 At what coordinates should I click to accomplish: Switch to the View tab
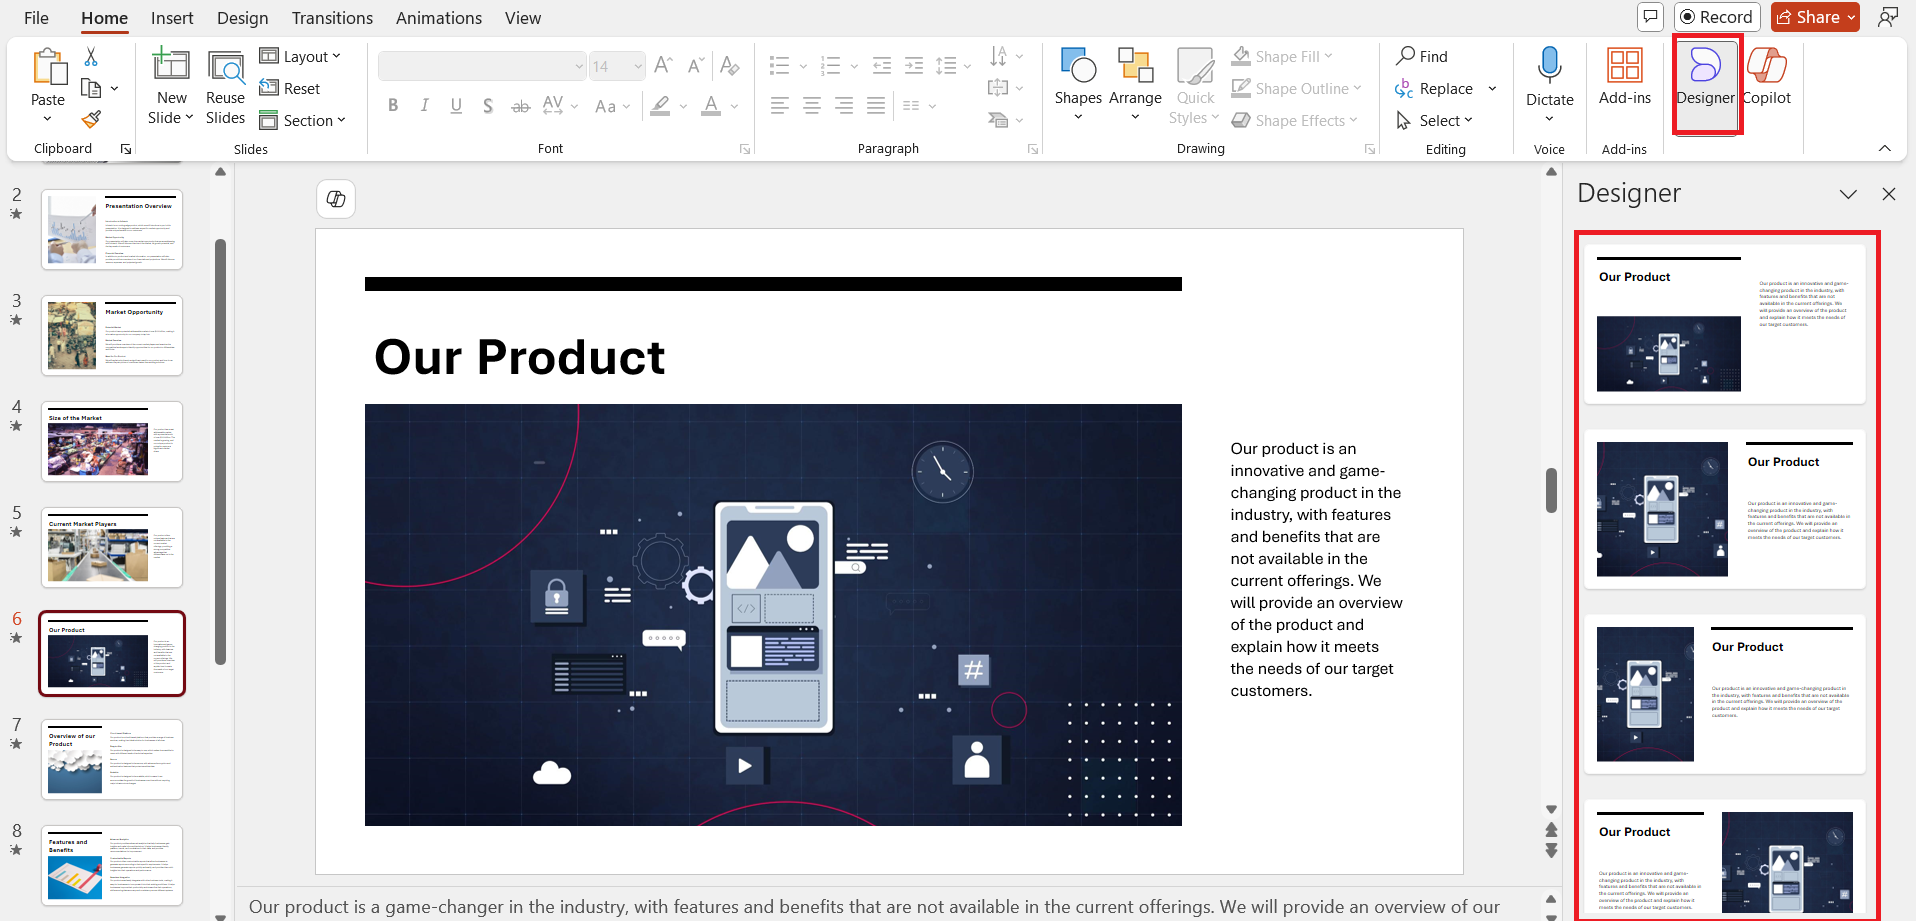click(x=522, y=18)
